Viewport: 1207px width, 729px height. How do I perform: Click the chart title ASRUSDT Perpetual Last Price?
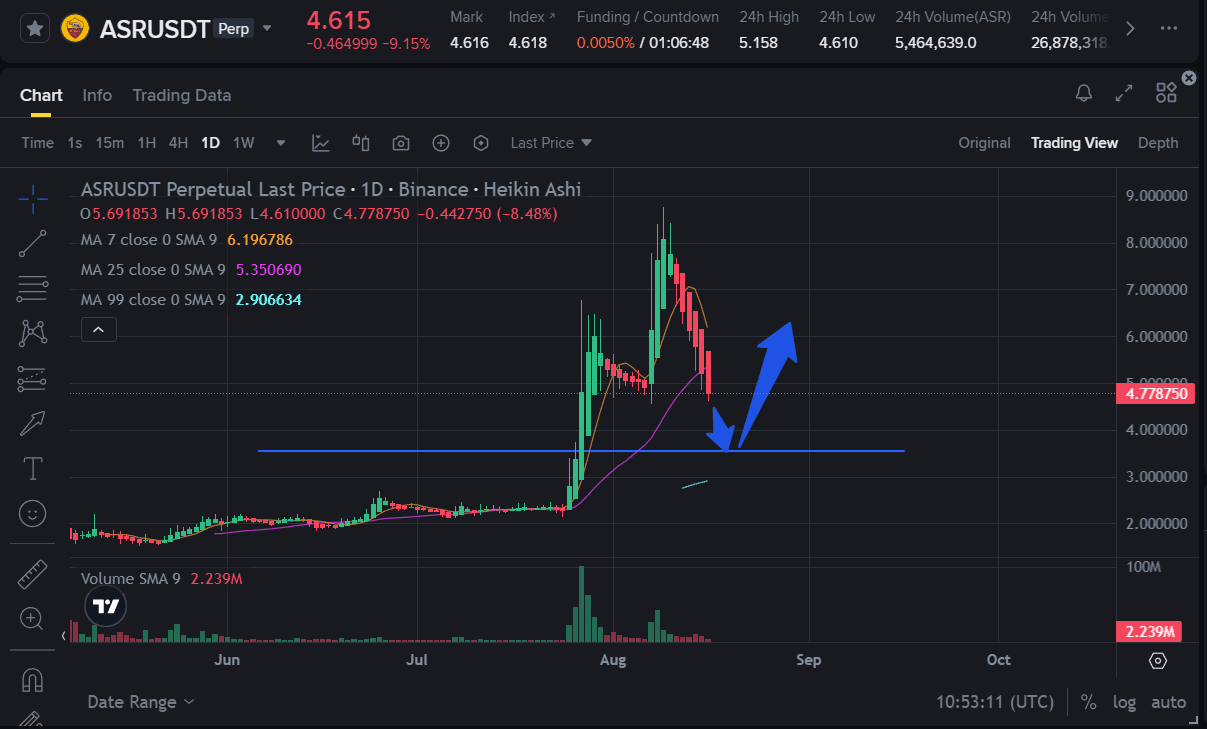point(213,189)
